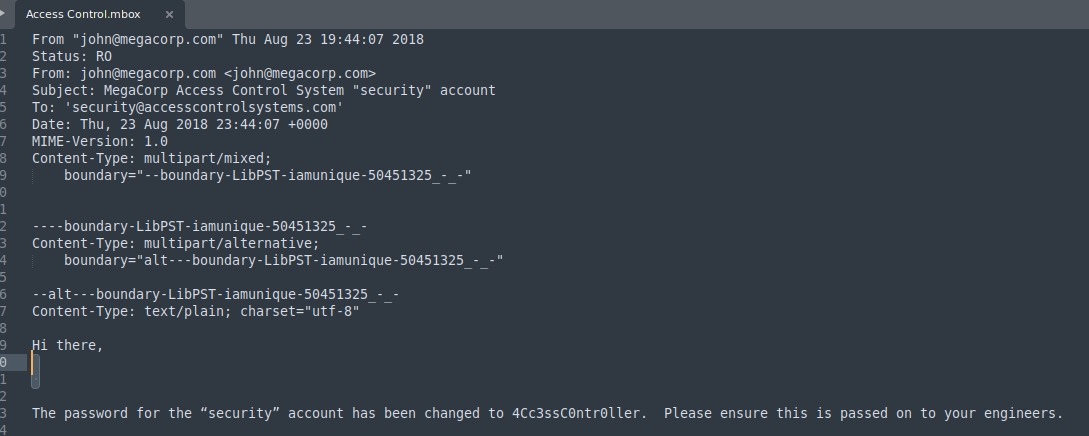
Task: Click the line starting with --alt---boundary
Action: point(215,294)
